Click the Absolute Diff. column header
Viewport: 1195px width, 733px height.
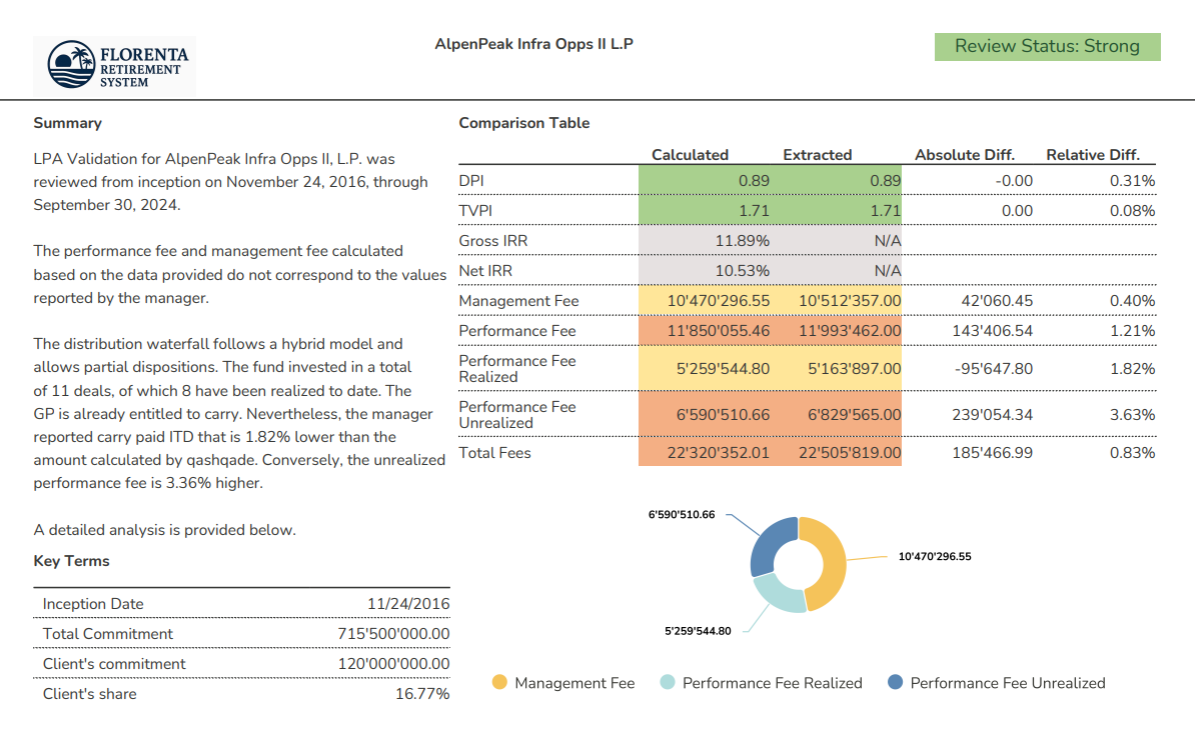tap(965, 155)
